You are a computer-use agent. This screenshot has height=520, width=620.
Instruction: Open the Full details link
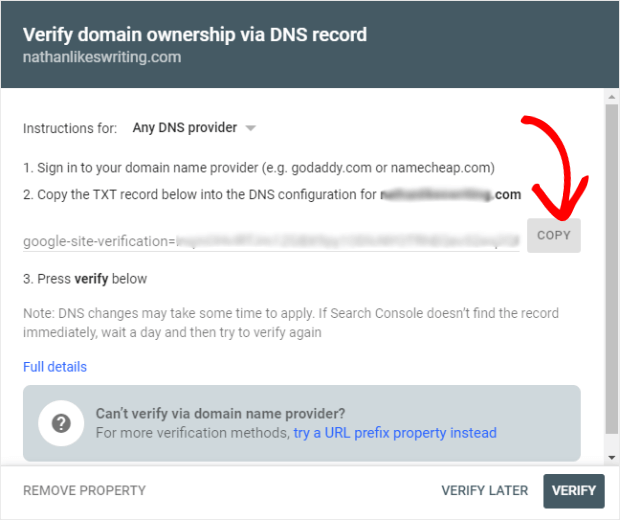[55, 367]
